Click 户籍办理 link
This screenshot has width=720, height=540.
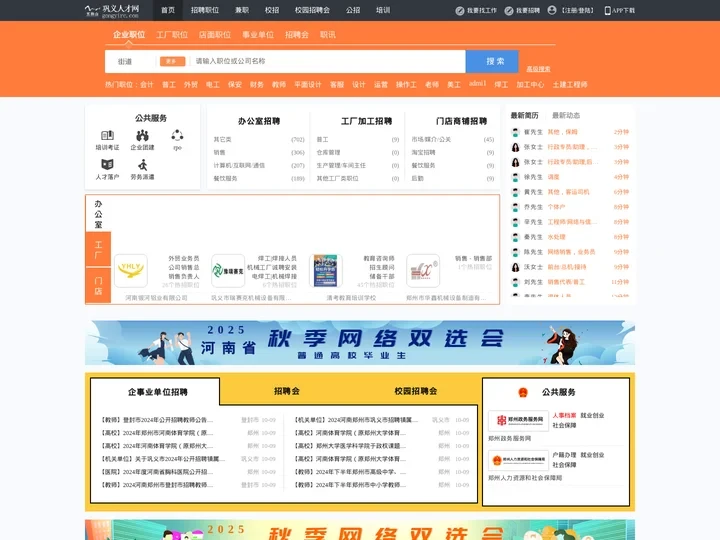coord(564,455)
